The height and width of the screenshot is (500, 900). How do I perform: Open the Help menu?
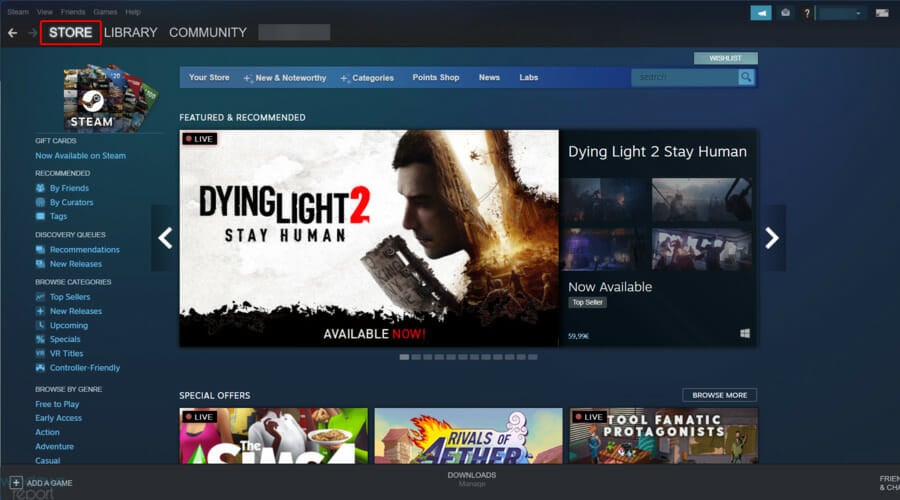tap(133, 11)
